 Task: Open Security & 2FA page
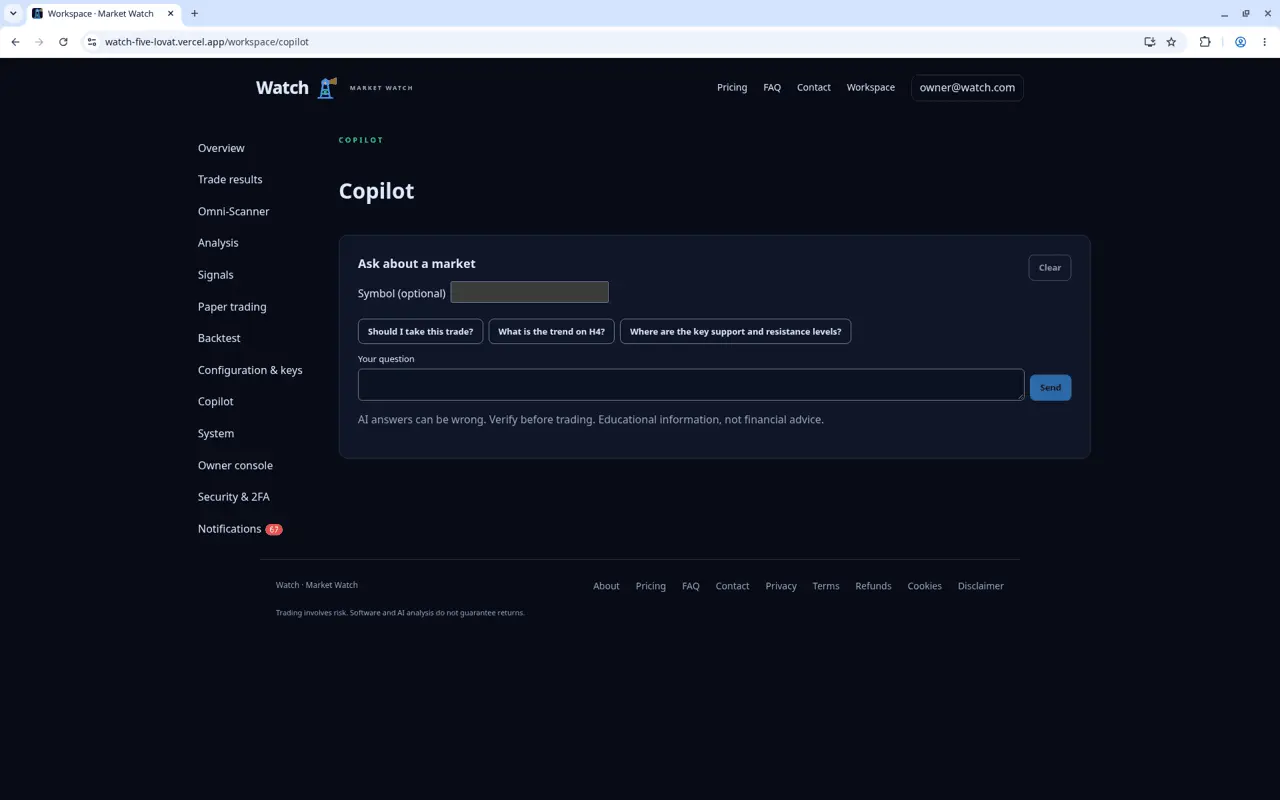(233, 497)
